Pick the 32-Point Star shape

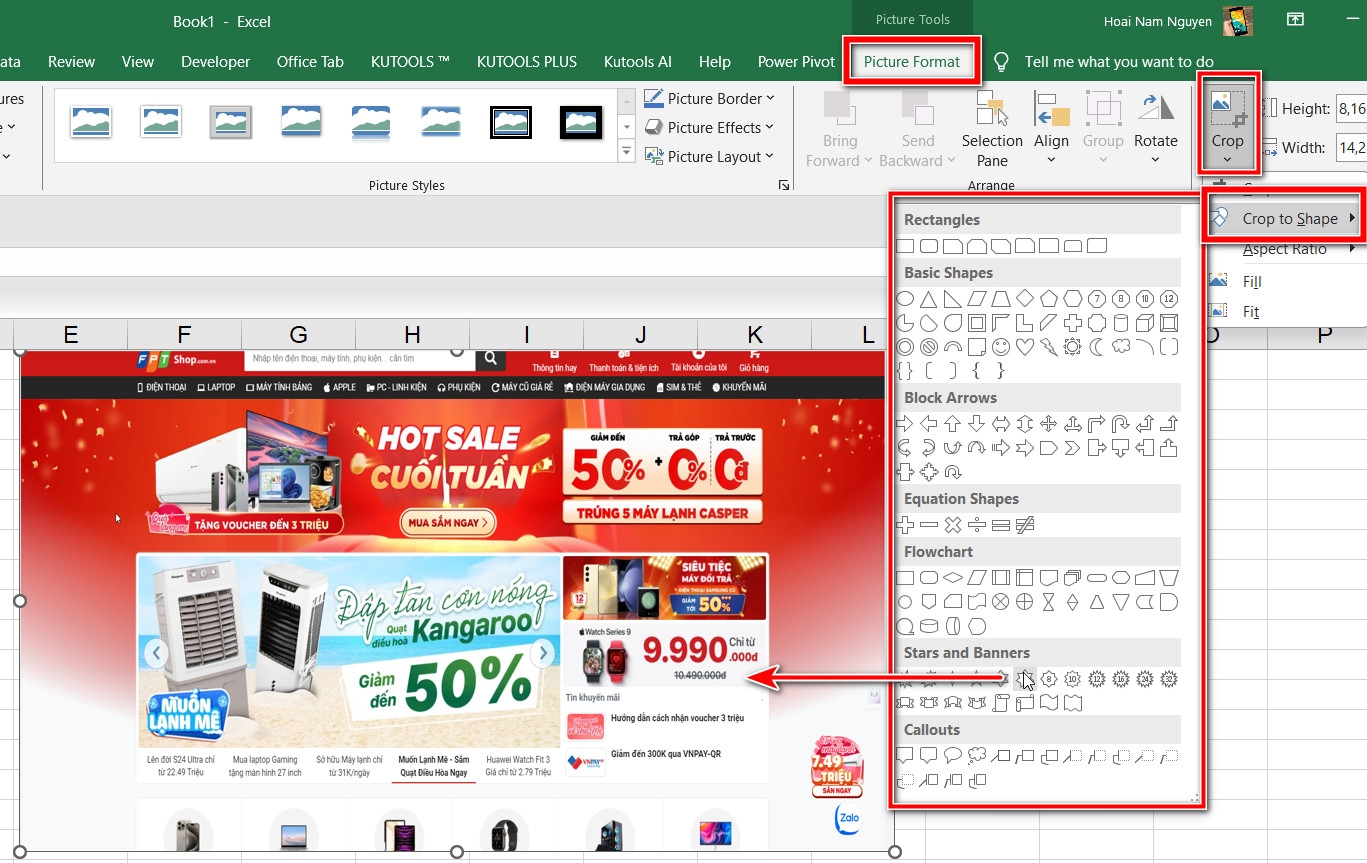pos(1169,679)
